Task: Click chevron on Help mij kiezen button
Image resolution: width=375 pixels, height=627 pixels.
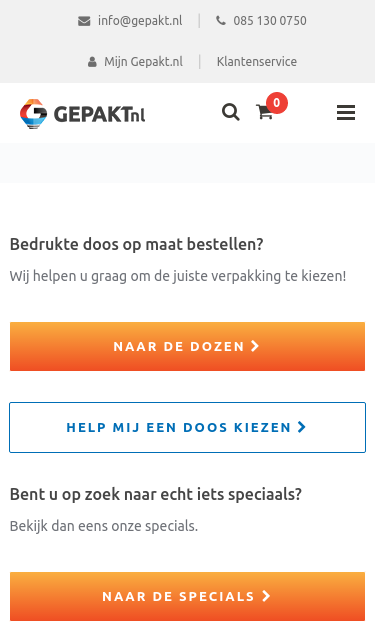Action: click(x=302, y=427)
